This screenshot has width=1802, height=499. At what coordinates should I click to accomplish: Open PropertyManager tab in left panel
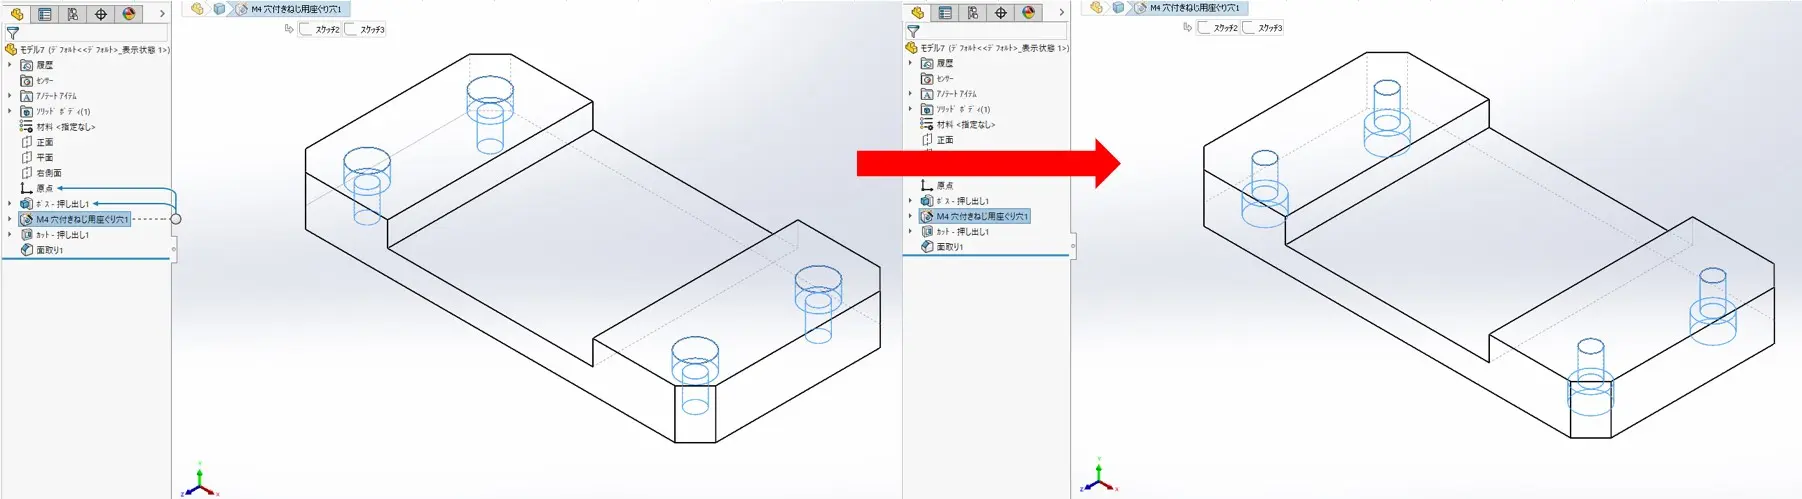point(45,14)
